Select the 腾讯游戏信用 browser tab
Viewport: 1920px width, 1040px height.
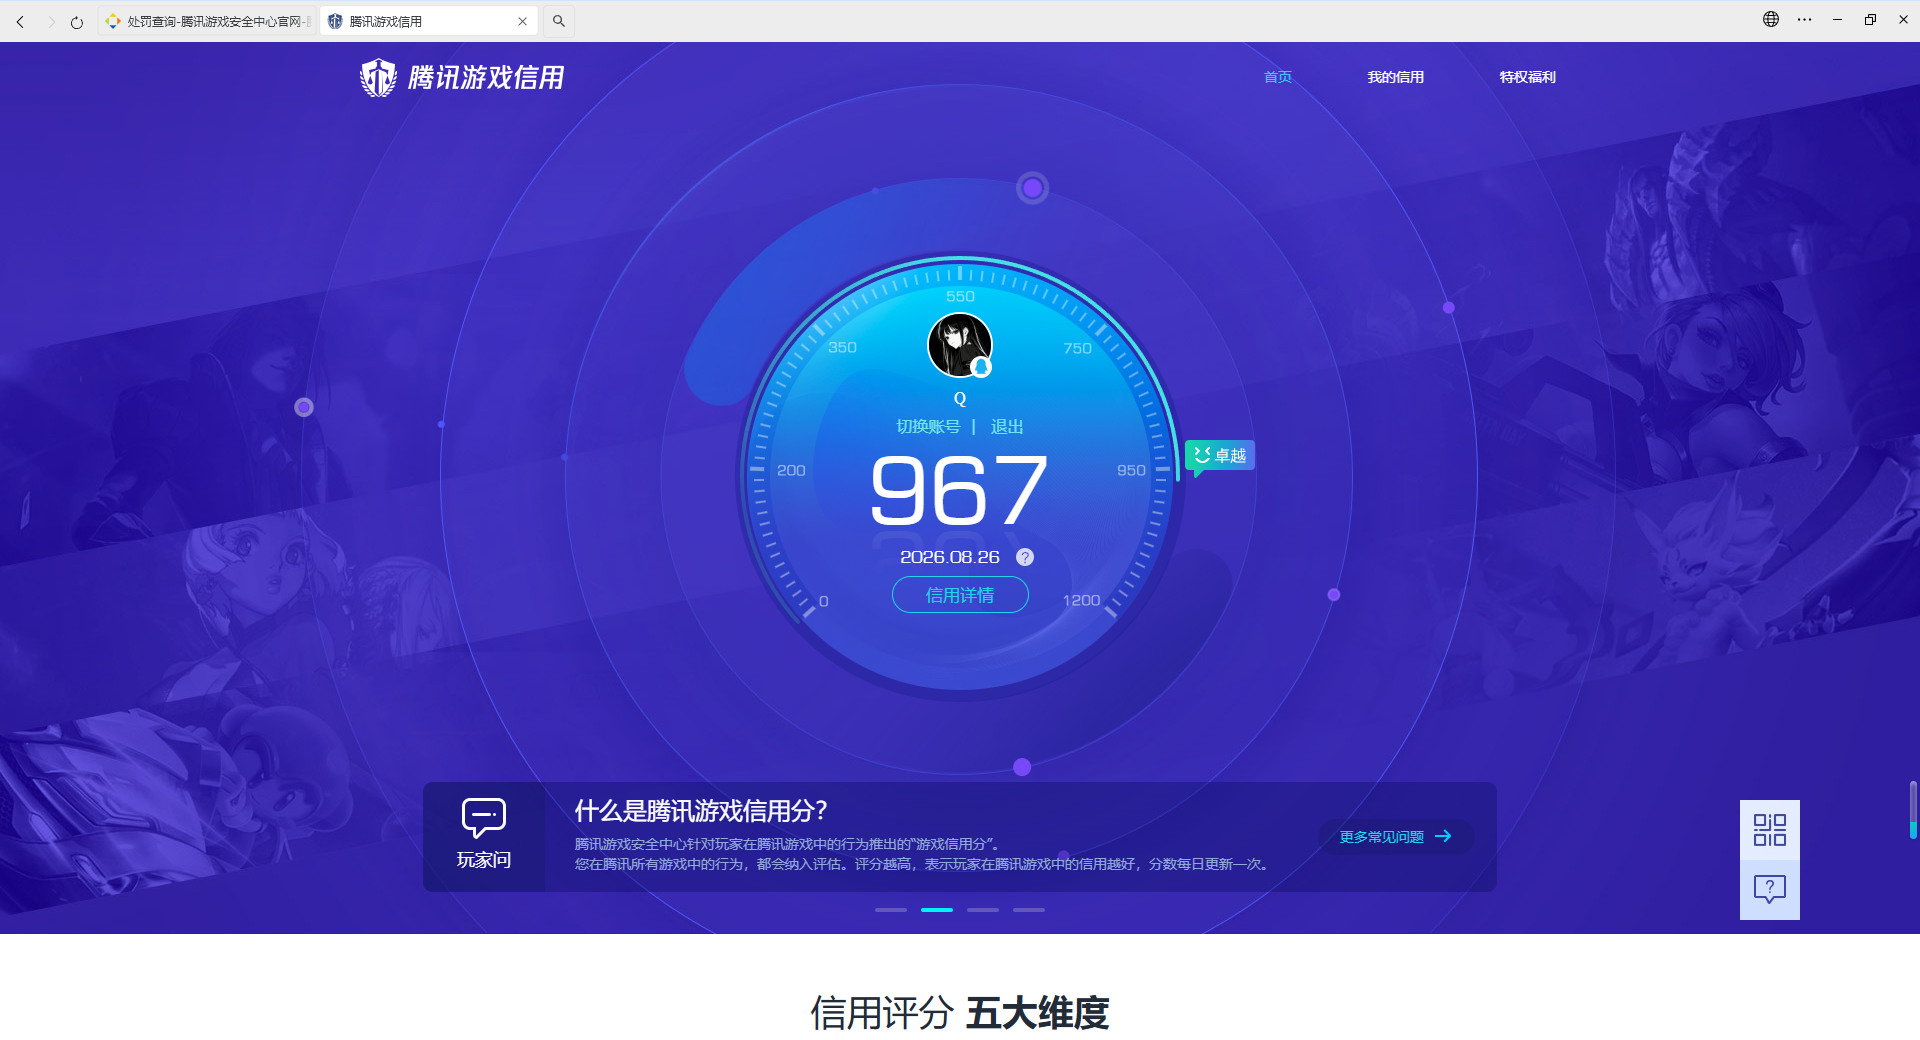pos(428,21)
